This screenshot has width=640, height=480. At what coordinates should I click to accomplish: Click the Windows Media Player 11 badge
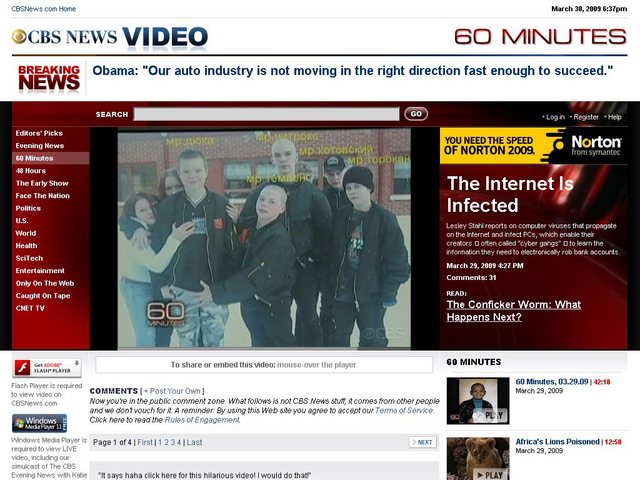tap(40, 423)
